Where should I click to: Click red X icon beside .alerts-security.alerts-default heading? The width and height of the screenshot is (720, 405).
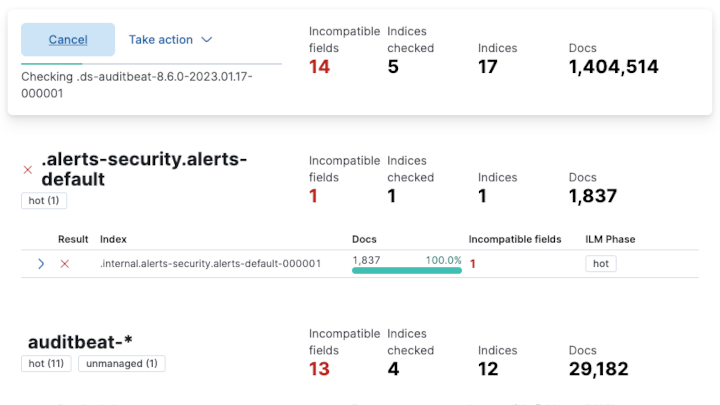(x=28, y=170)
